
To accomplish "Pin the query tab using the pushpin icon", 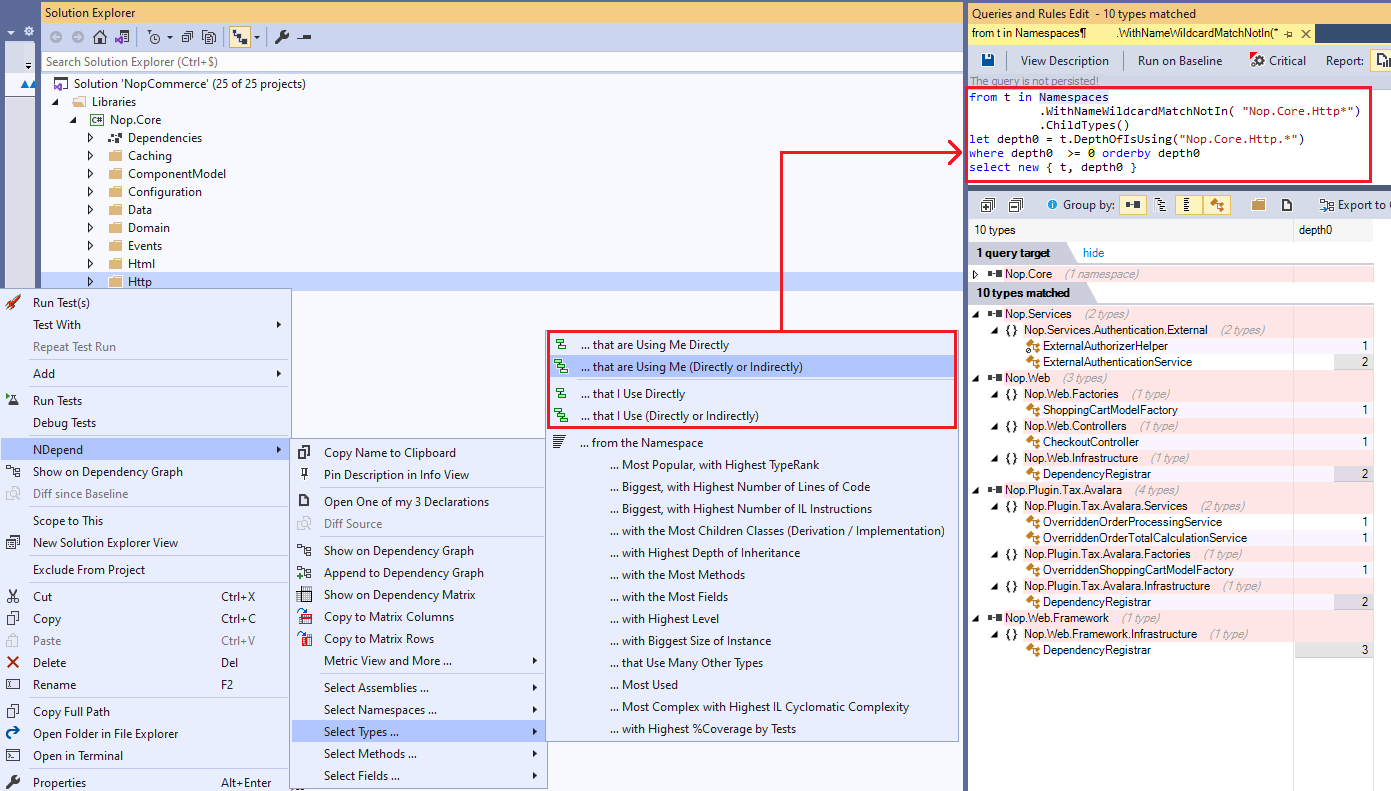I will [x=1289, y=33].
